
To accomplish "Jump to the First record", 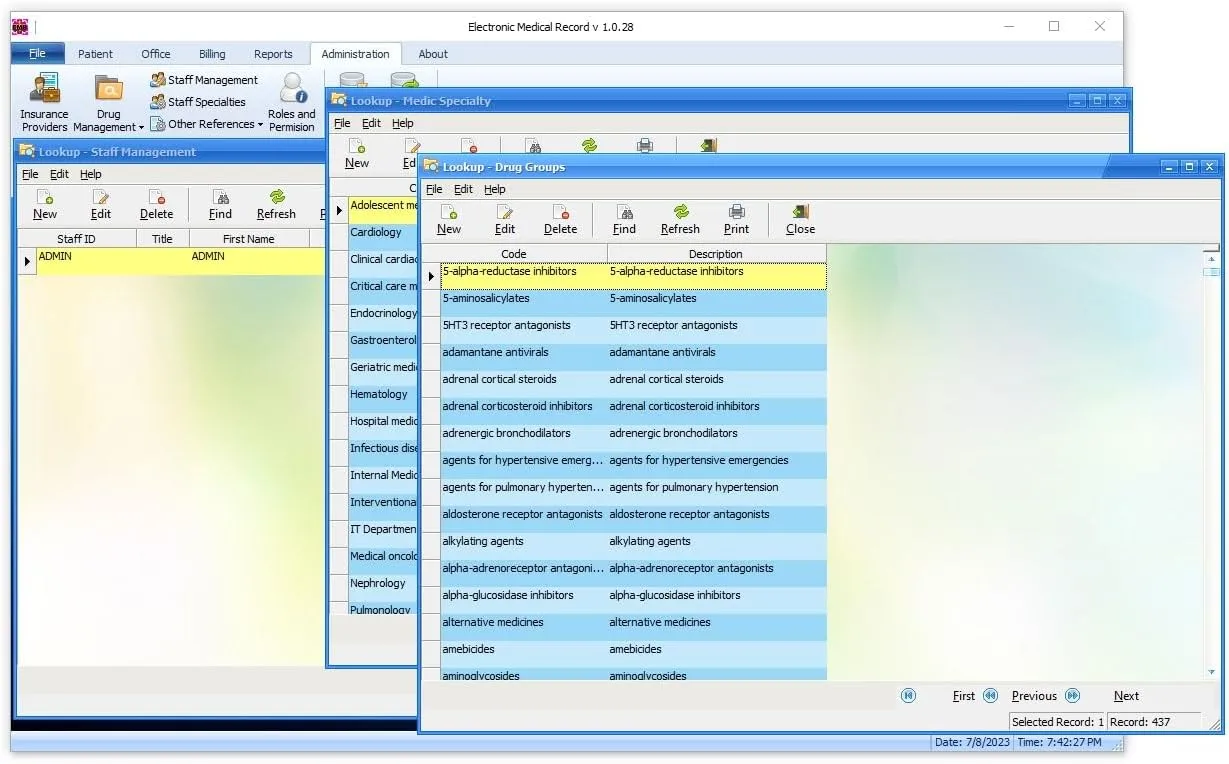I will (x=963, y=695).
